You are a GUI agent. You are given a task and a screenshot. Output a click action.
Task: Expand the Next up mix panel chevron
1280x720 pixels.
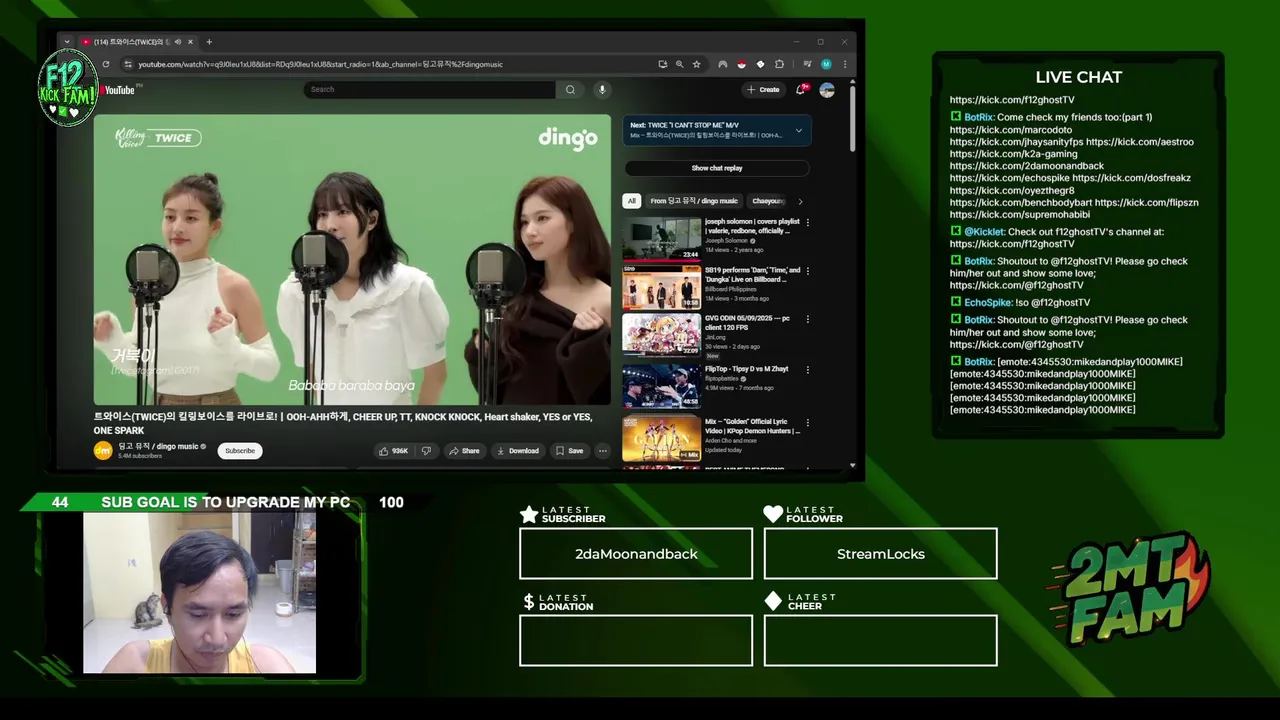click(798, 130)
